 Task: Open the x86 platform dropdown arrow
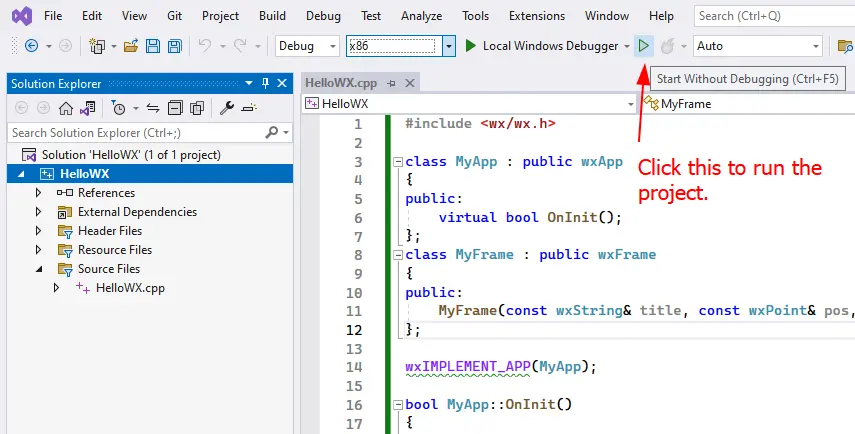pyautogui.click(x=448, y=46)
